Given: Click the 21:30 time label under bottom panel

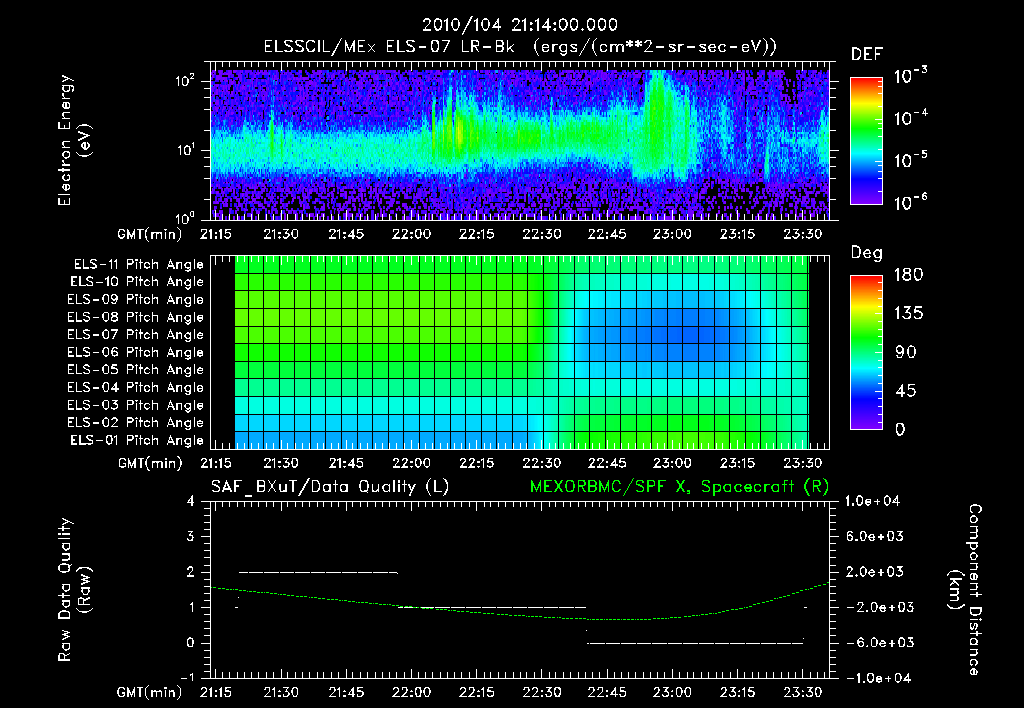Looking at the screenshot, I should click(x=281, y=692).
